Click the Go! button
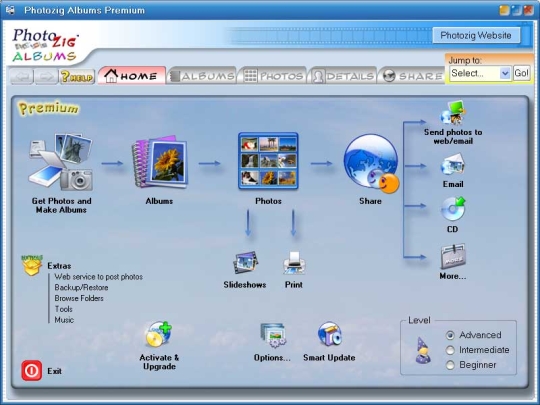 click(521, 73)
